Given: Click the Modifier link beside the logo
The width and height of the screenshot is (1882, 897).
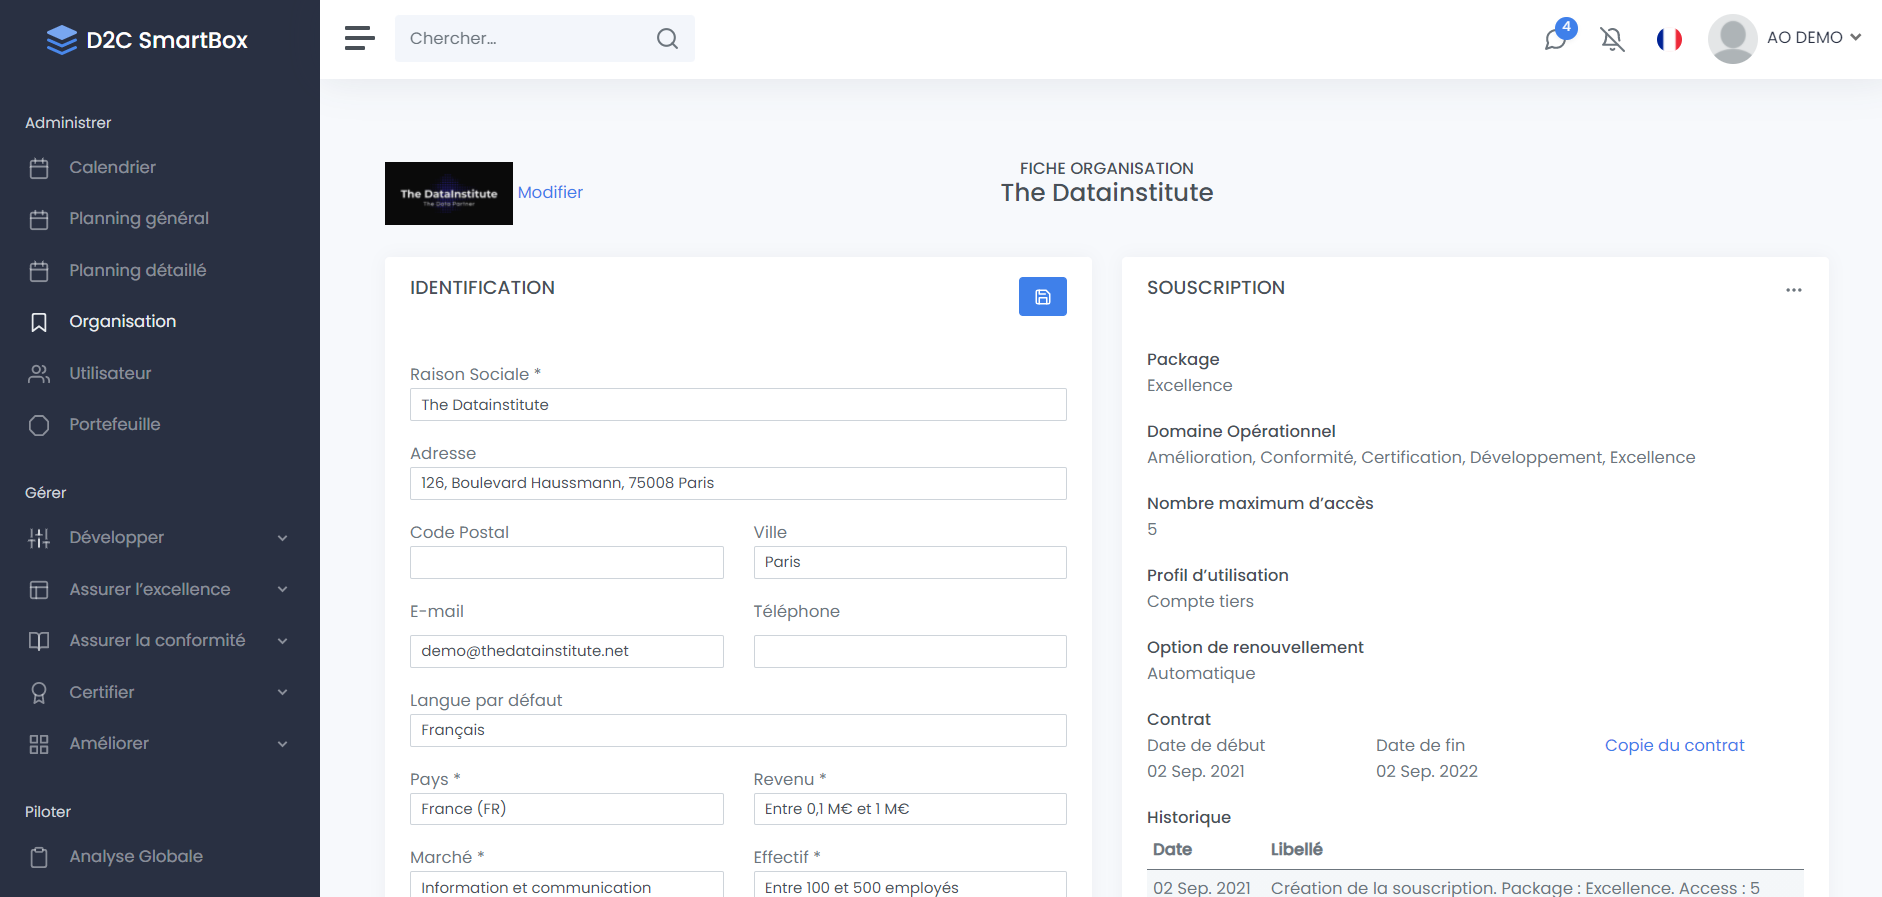Looking at the screenshot, I should (550, 192).
